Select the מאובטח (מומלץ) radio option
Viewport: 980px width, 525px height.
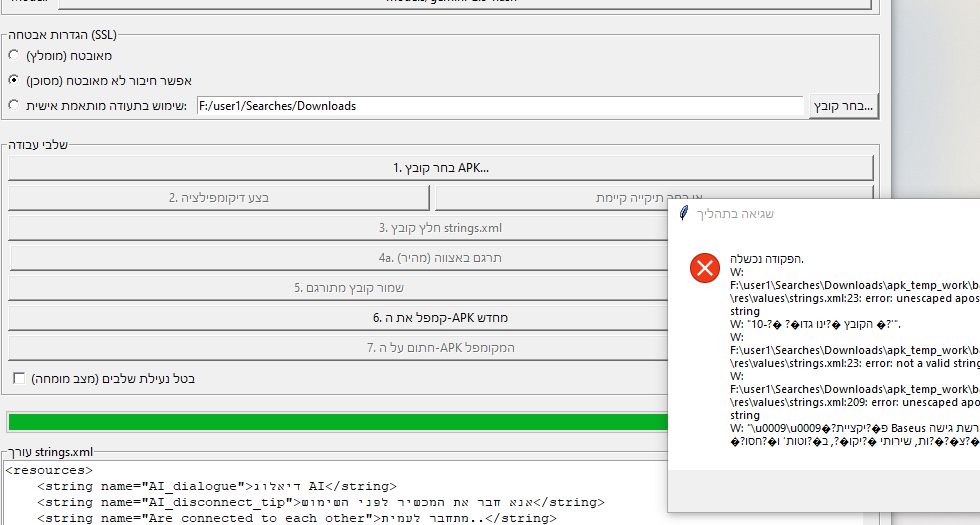point(13,55)
